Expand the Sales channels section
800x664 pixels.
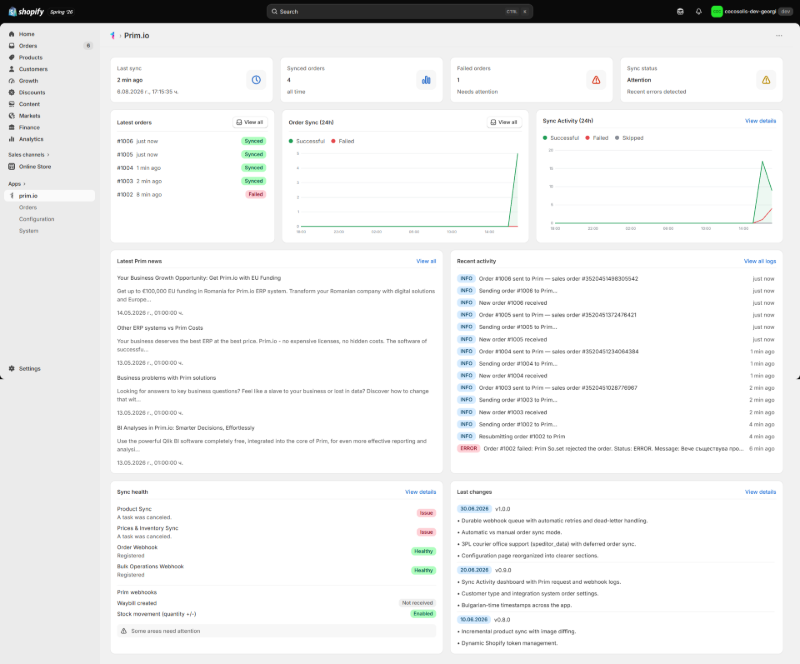click(29, 155)
